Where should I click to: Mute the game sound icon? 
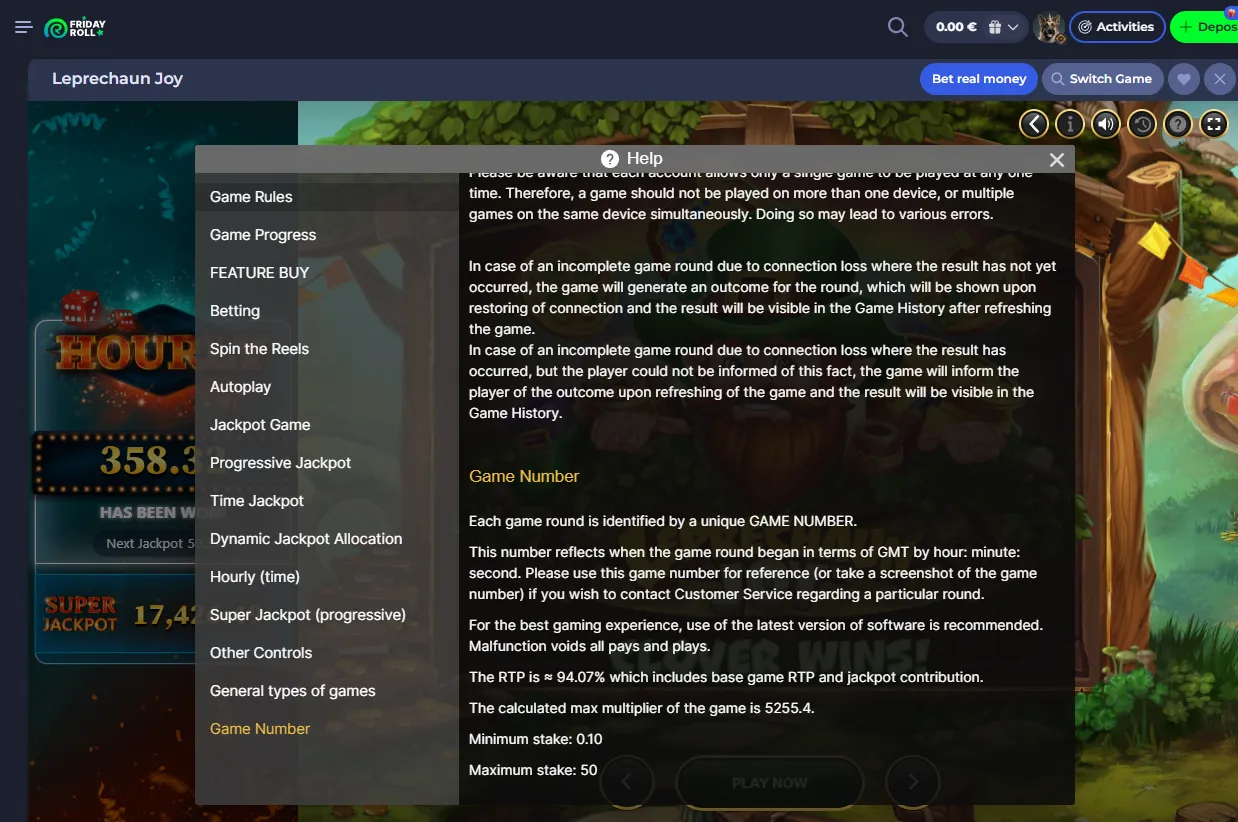[1105, 124]
